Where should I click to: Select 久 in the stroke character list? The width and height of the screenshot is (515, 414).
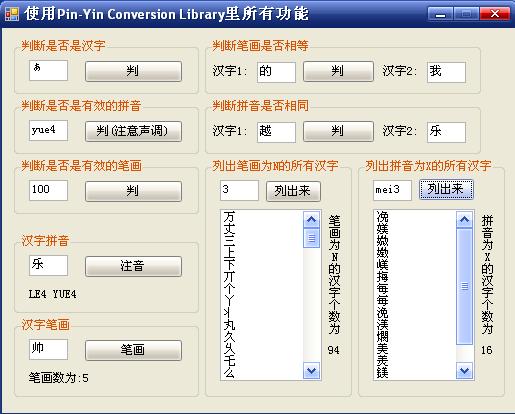[229, 336]
